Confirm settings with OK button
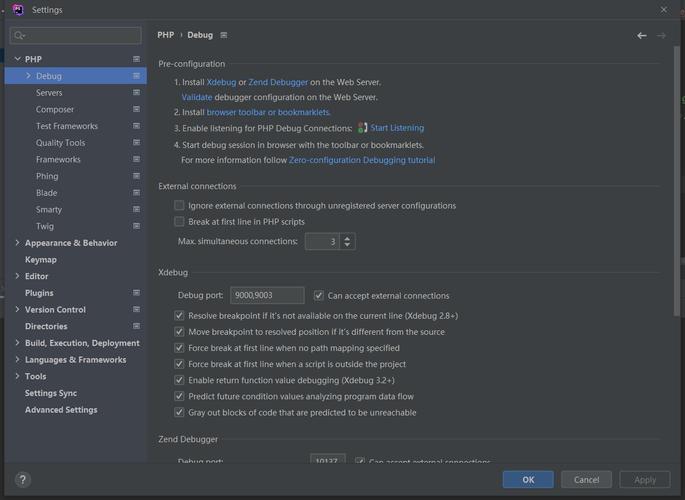Screen dimensions: 685x500 point(528,479)
